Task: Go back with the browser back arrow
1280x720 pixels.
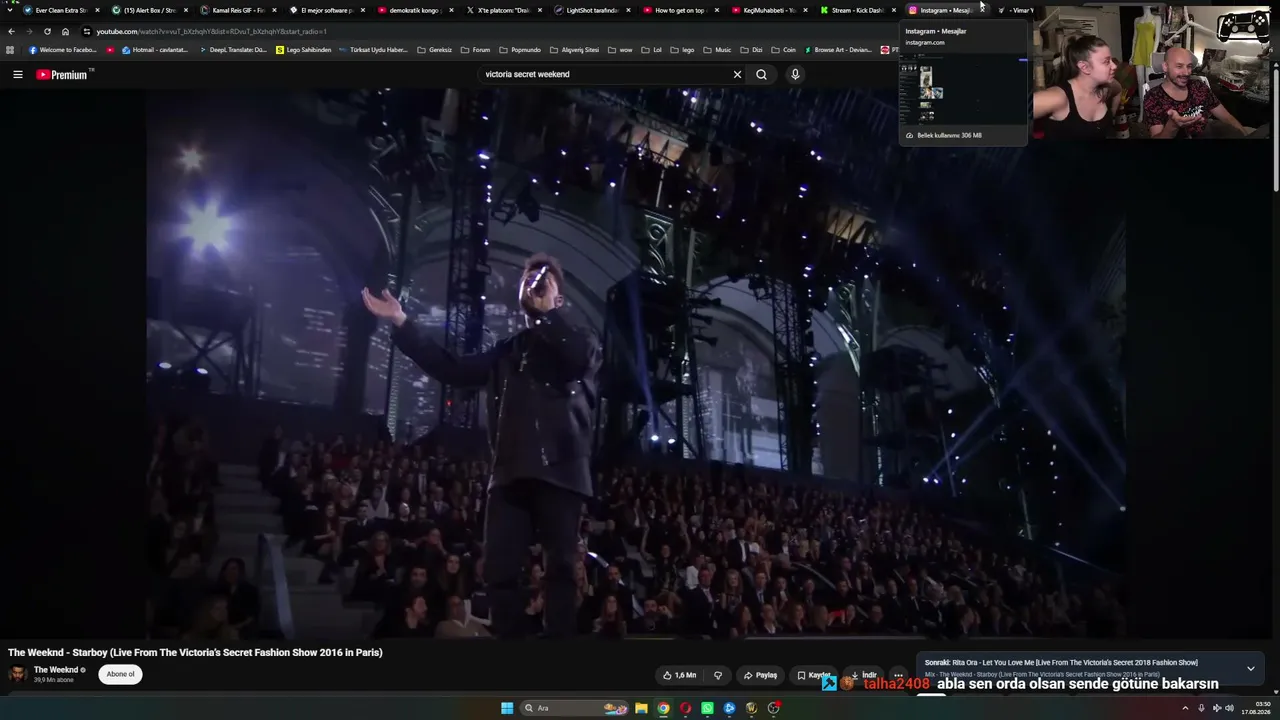Action: click(x=11, y=31)
